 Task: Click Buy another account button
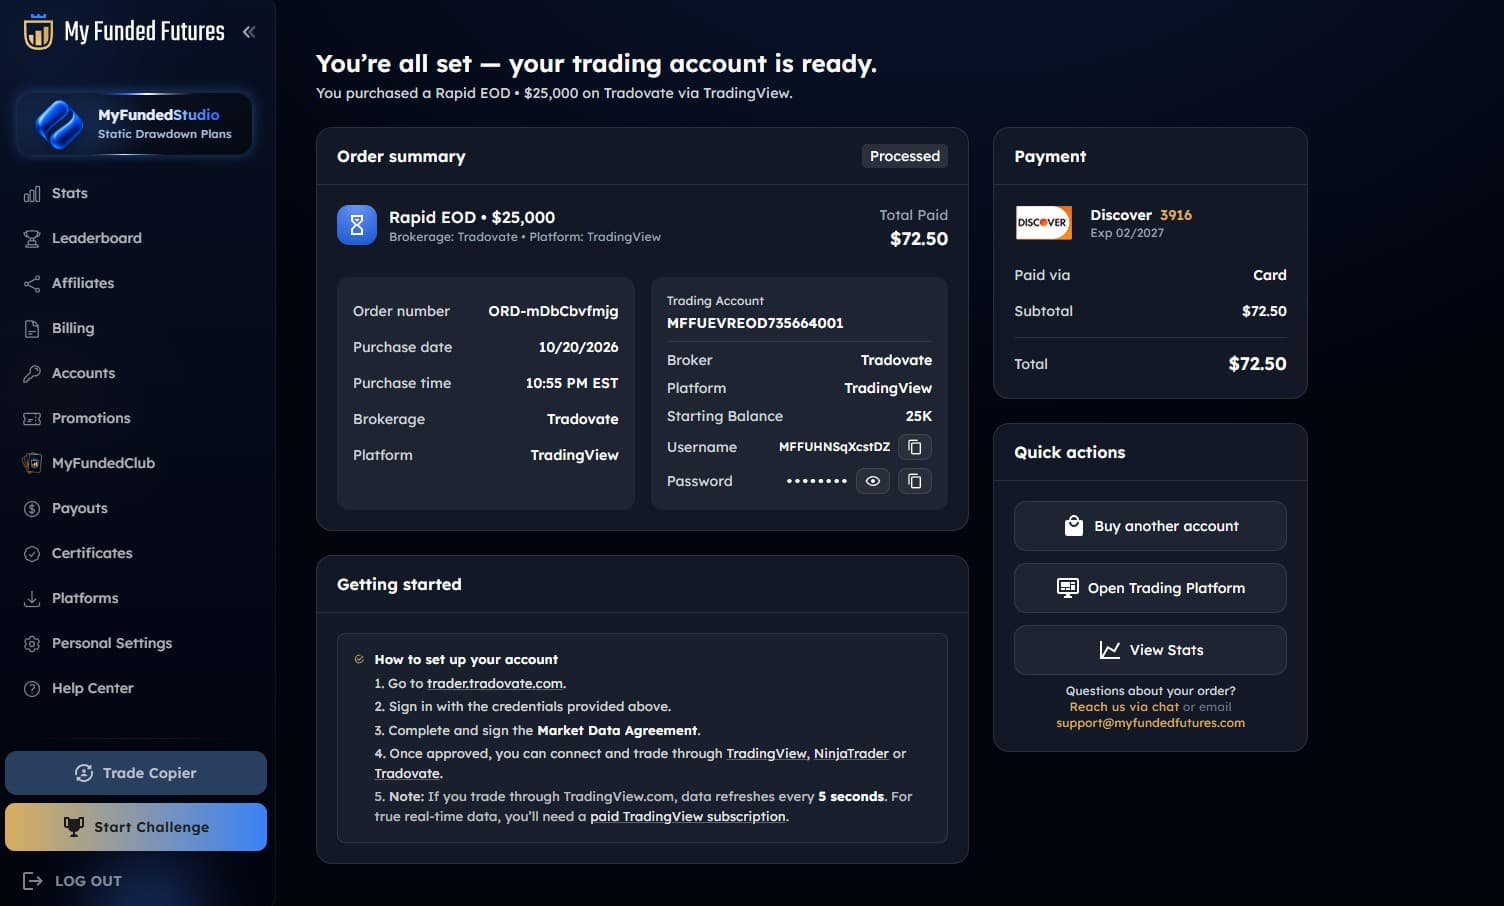coord(1150,526)
